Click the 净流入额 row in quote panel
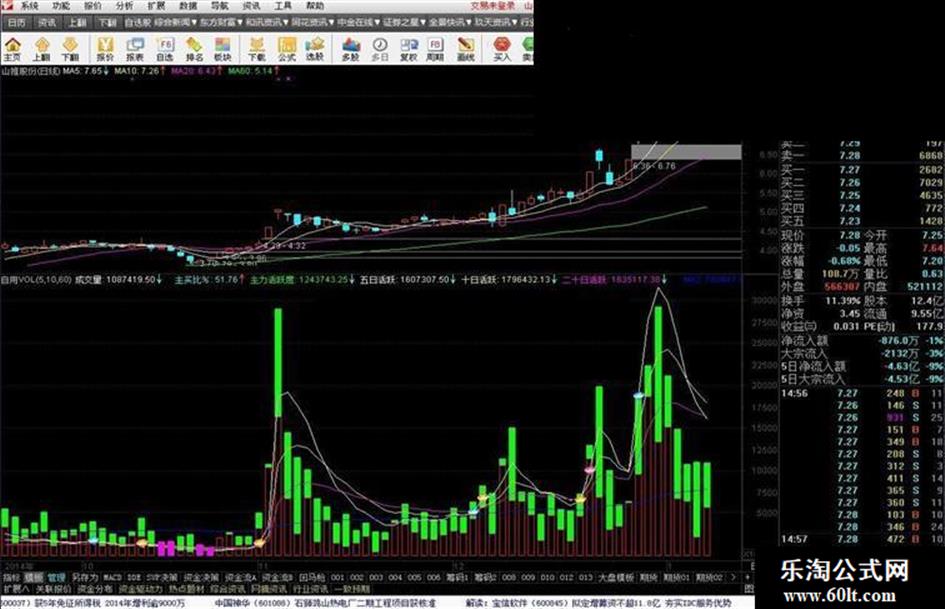 [x=862, y=341]
